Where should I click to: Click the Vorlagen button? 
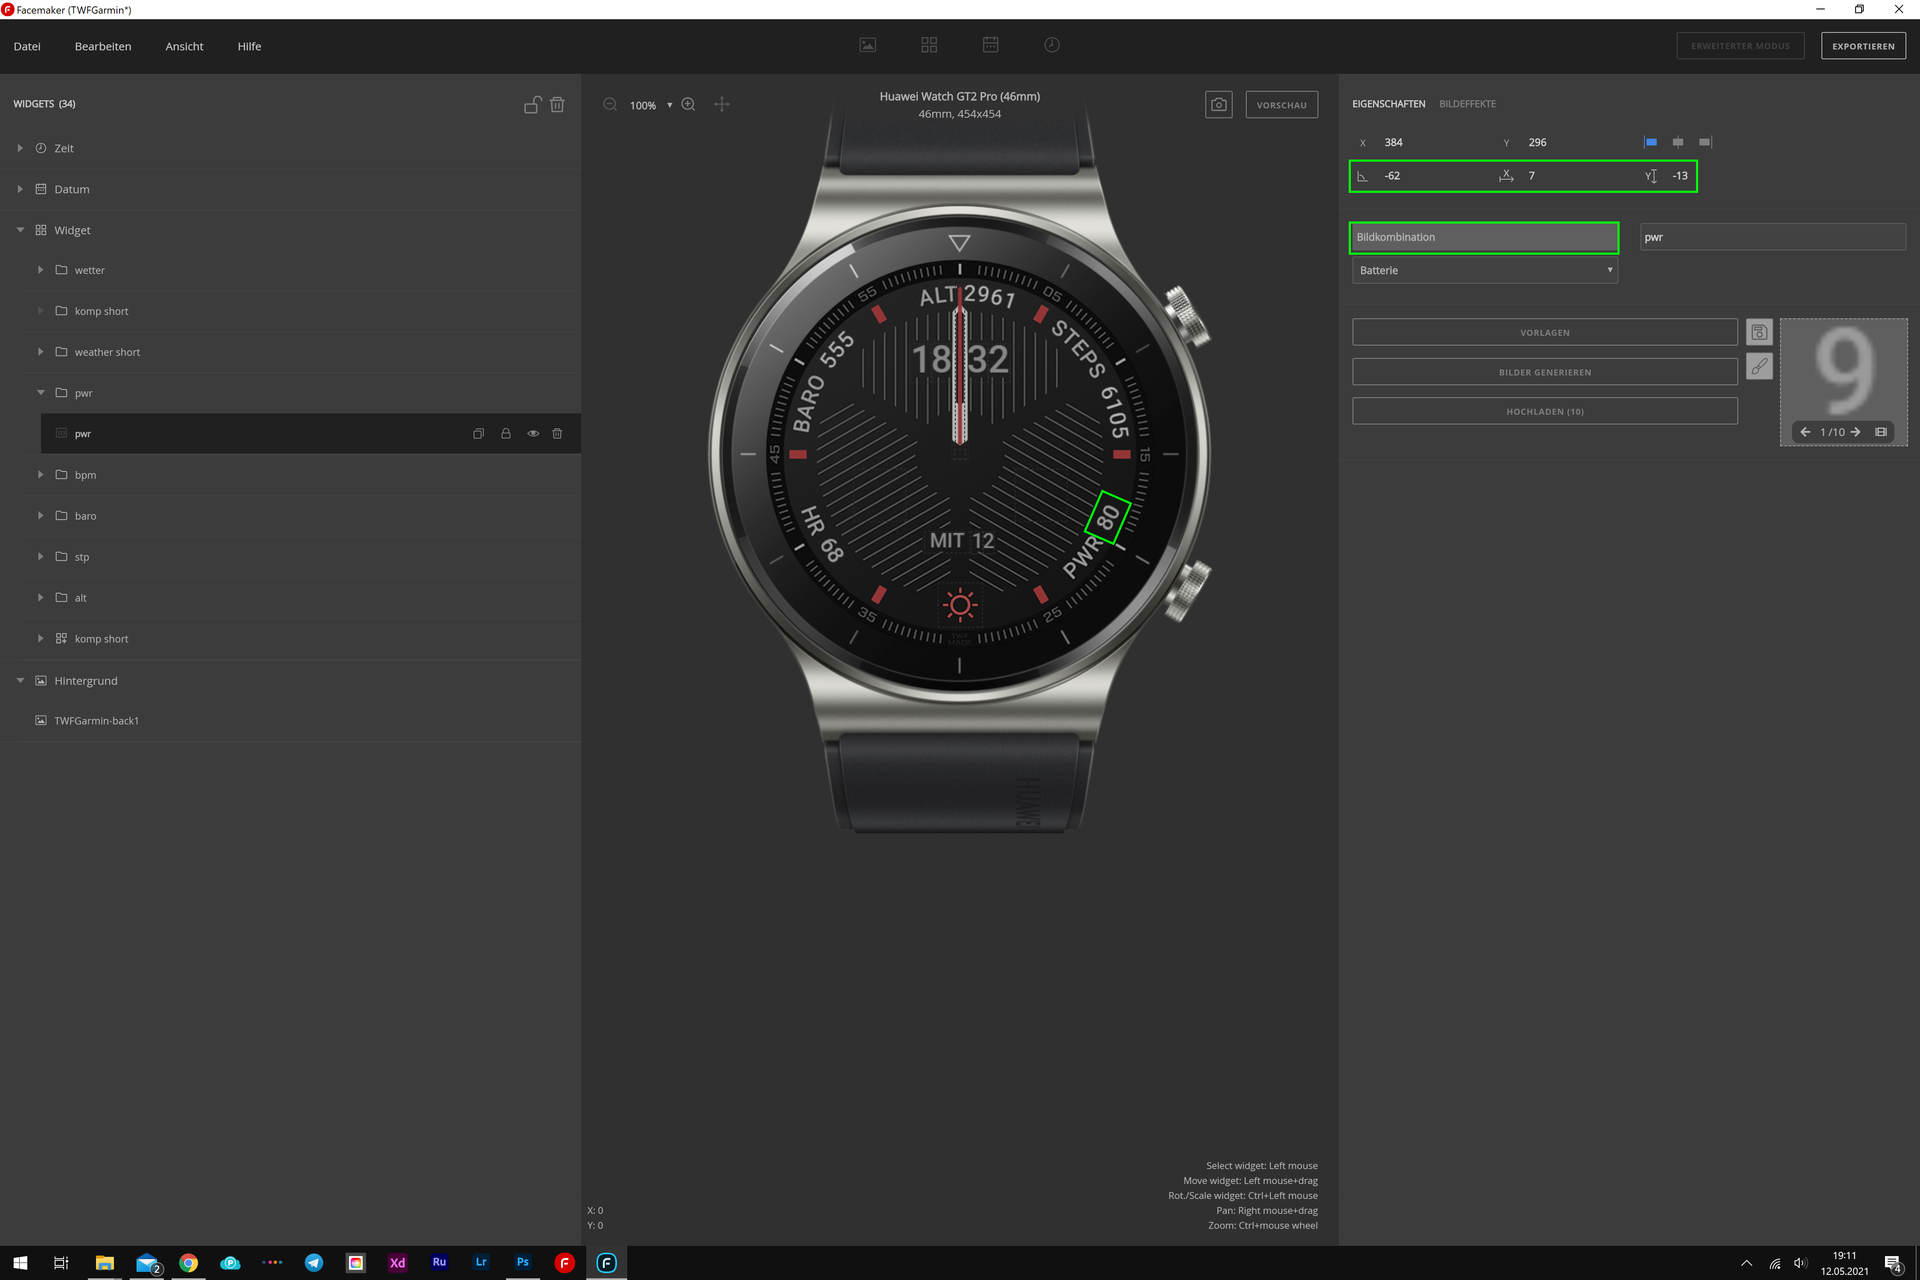[x=1544, y=333]
